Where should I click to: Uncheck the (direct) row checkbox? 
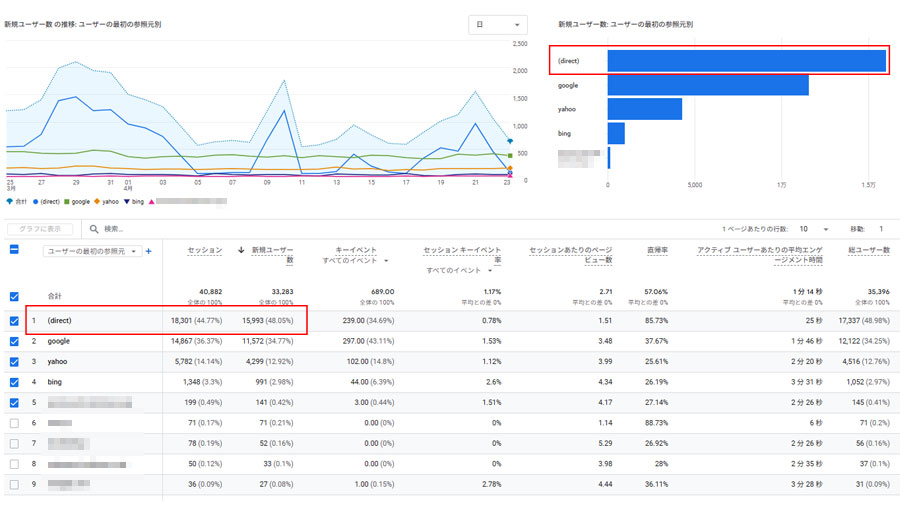14,321
